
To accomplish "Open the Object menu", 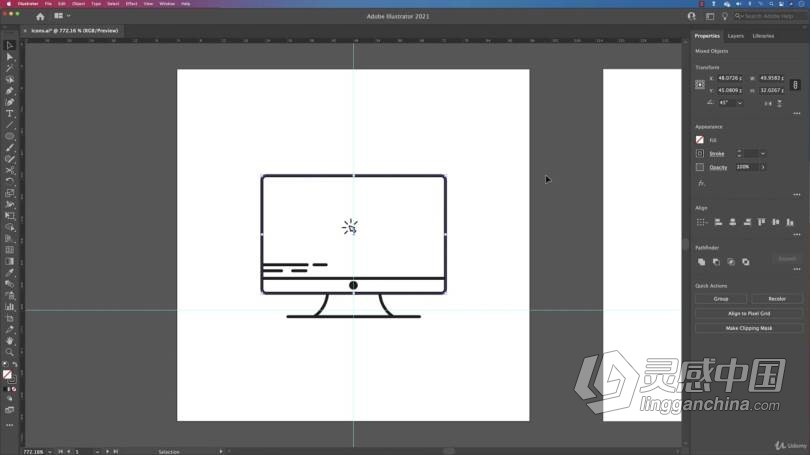I will click(x=78, y=4).
